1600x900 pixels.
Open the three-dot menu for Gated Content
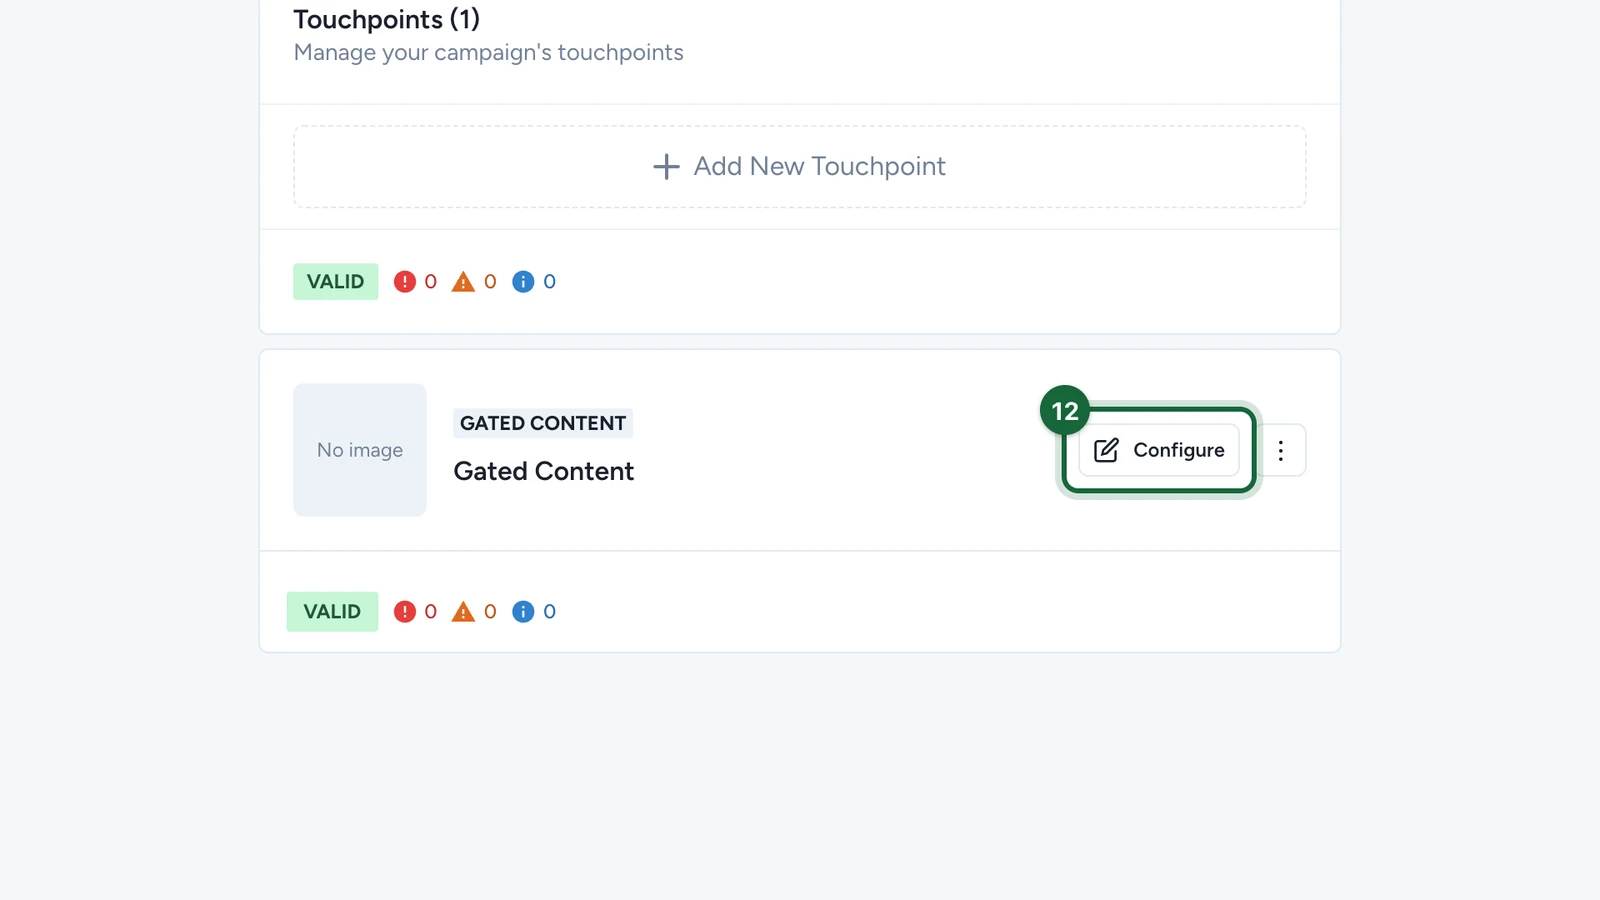(1280, 450)
